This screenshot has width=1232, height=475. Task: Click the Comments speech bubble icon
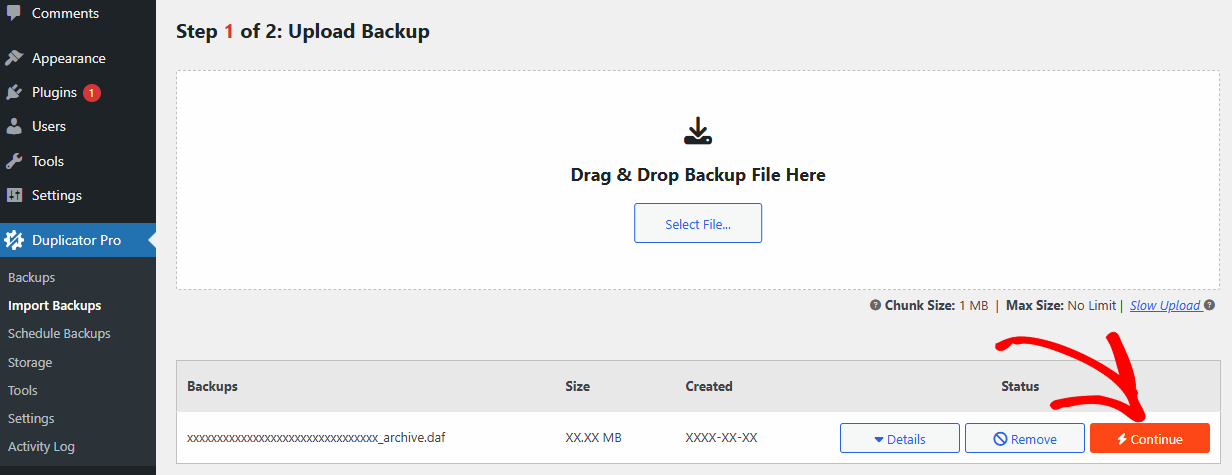(x=14, y=13)
